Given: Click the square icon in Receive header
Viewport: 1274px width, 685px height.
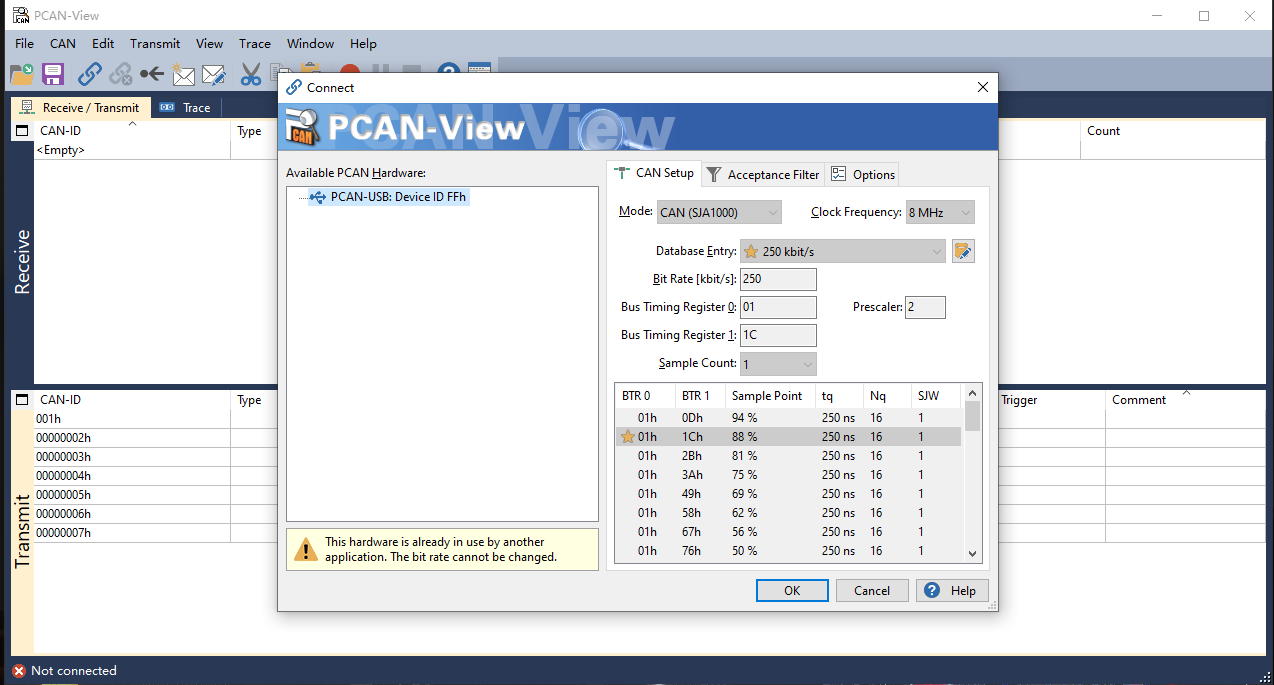Looking at the screenshot, I should click(22, 131).
